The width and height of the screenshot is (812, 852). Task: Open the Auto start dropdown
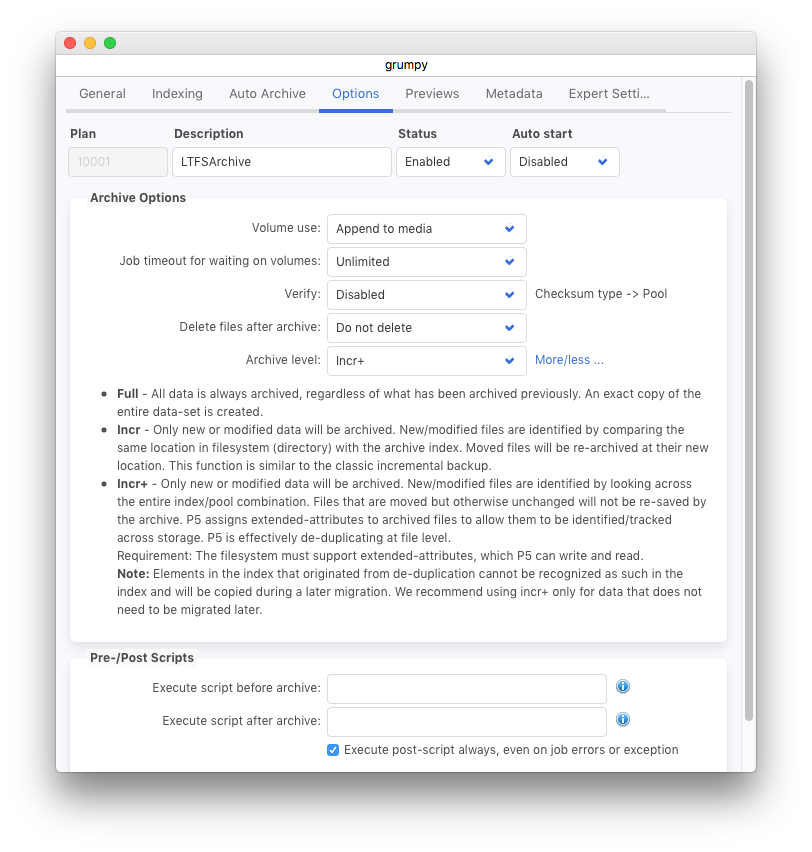click(x=564, y=162)
